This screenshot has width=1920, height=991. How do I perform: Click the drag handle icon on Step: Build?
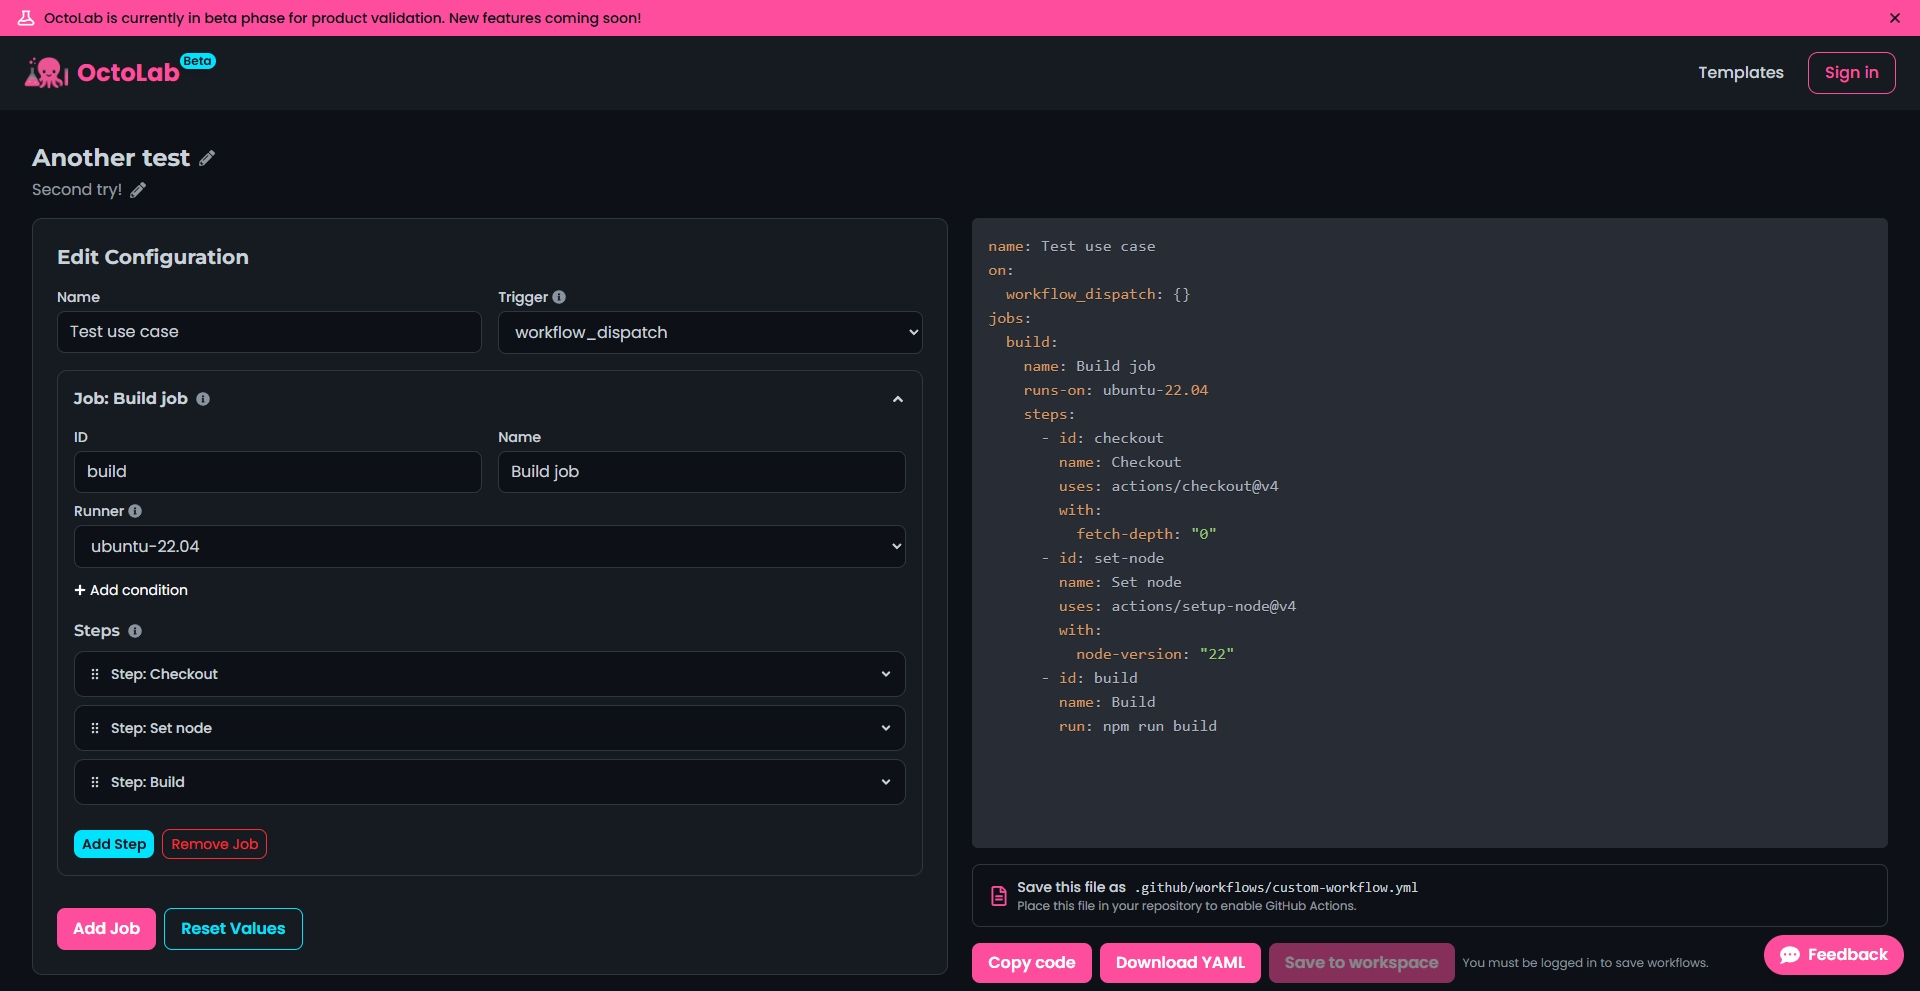pos(95,782)
